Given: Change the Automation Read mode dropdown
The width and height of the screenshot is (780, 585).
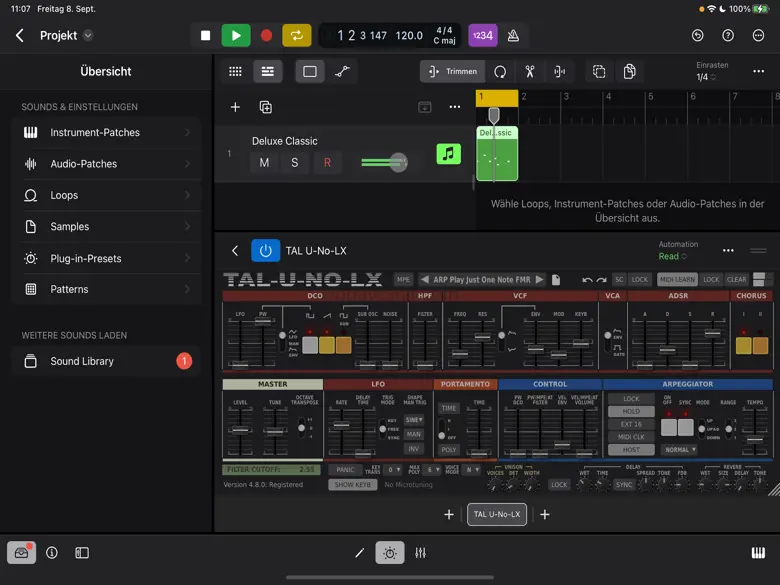Looking at the screenshot, I should (673, 256).
